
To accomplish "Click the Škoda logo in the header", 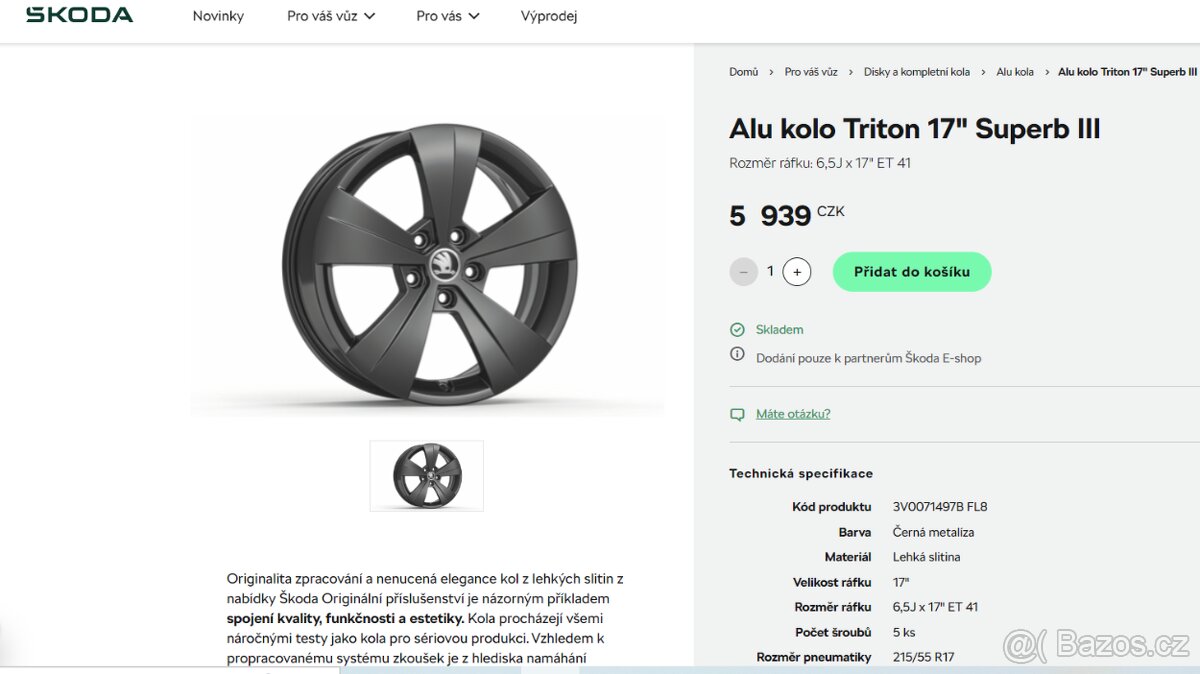I will [x=78, y=15].
